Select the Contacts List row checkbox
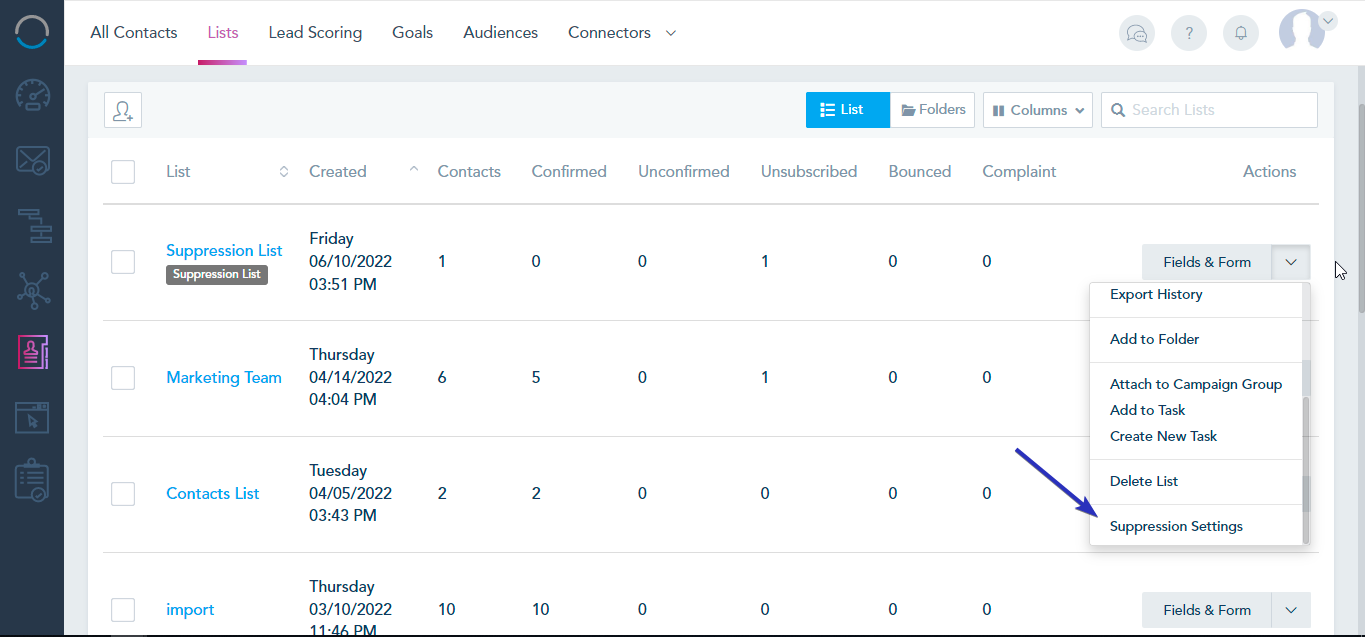The width and height of the screenshot is (1365, 637). [123, 494]
